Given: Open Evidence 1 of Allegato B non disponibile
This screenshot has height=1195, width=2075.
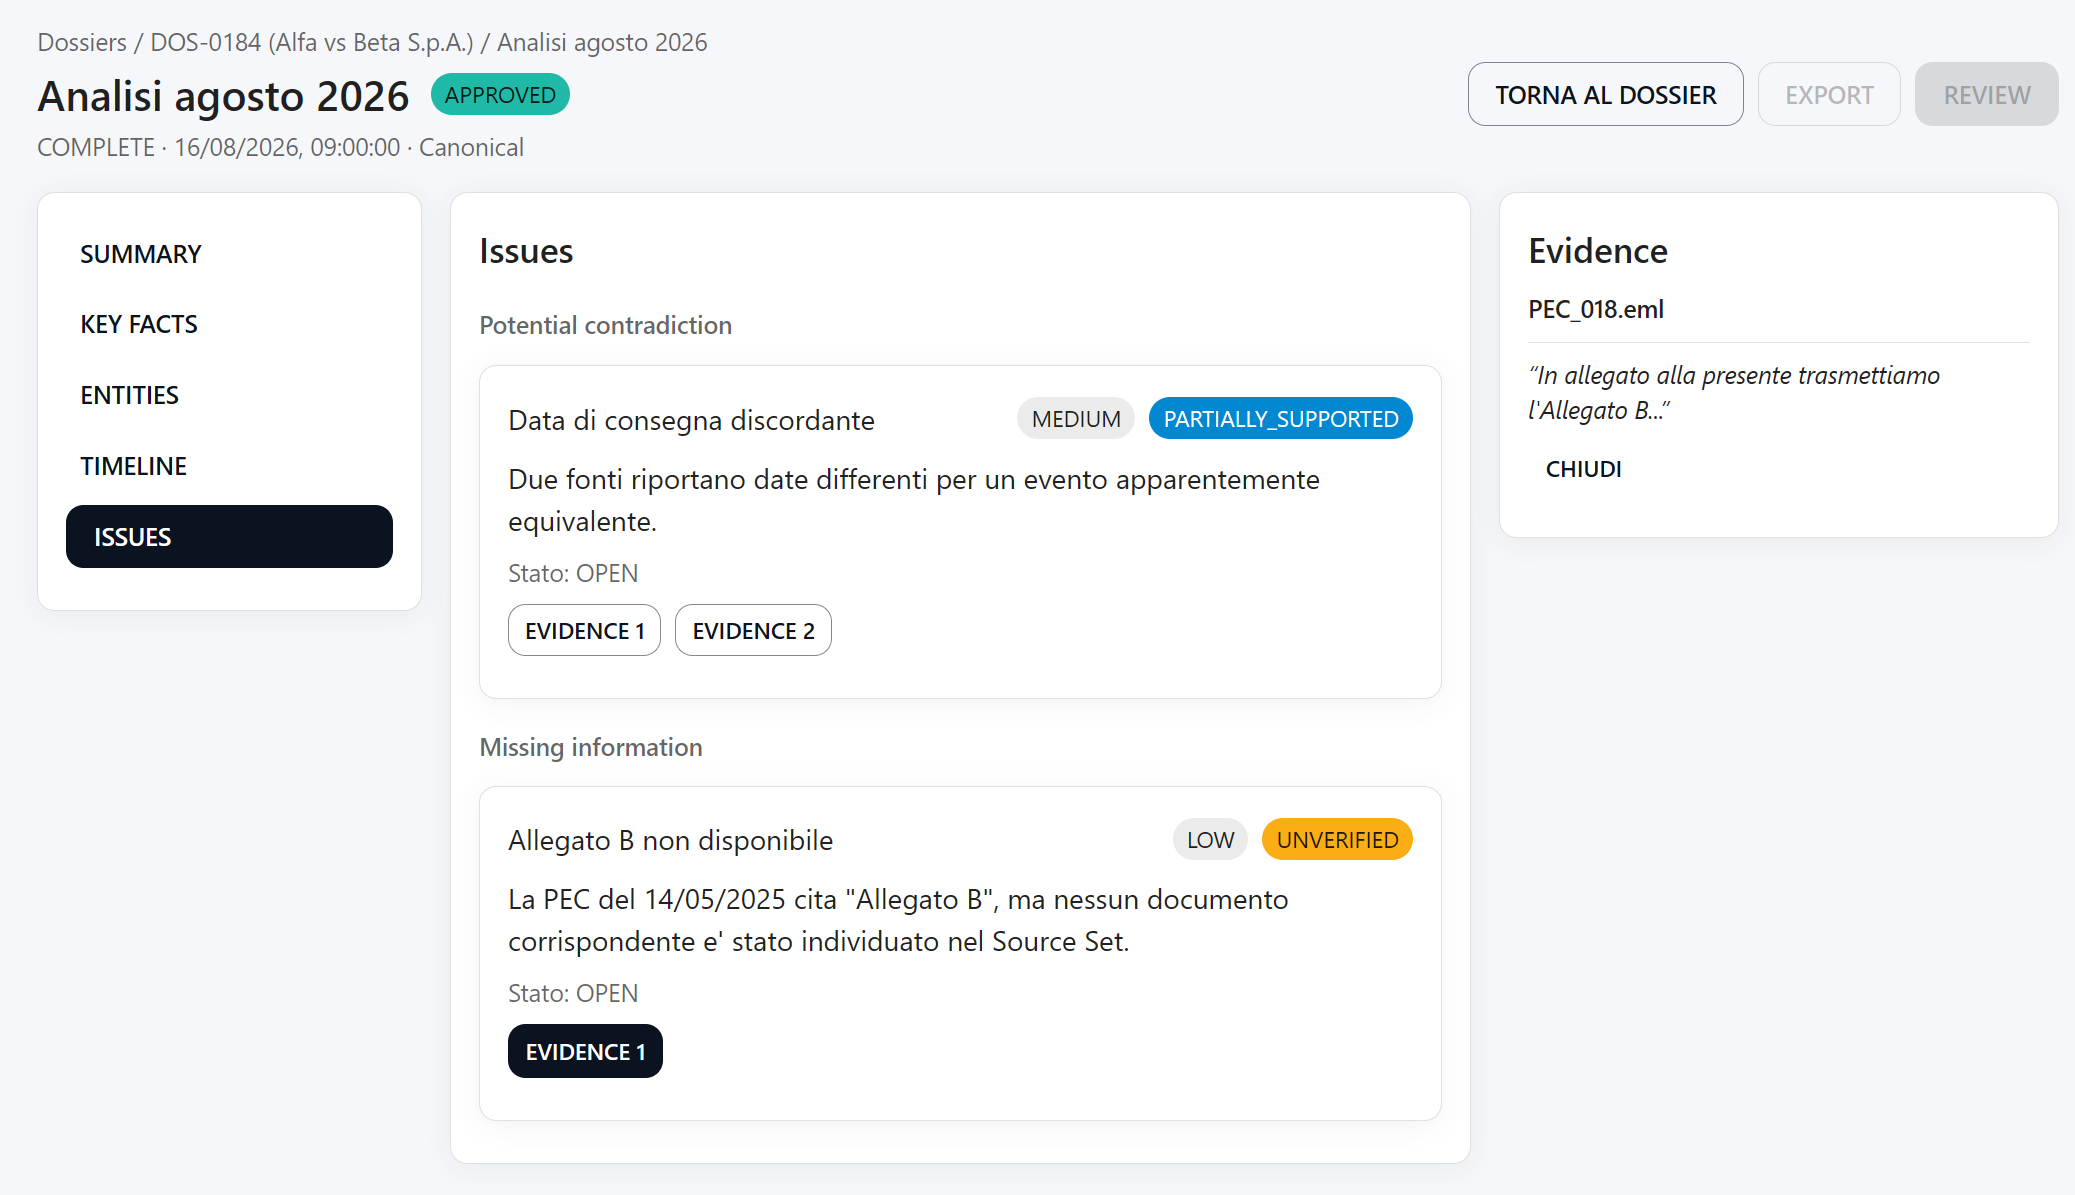Looking at the screenshot, I should point(585,1052).
